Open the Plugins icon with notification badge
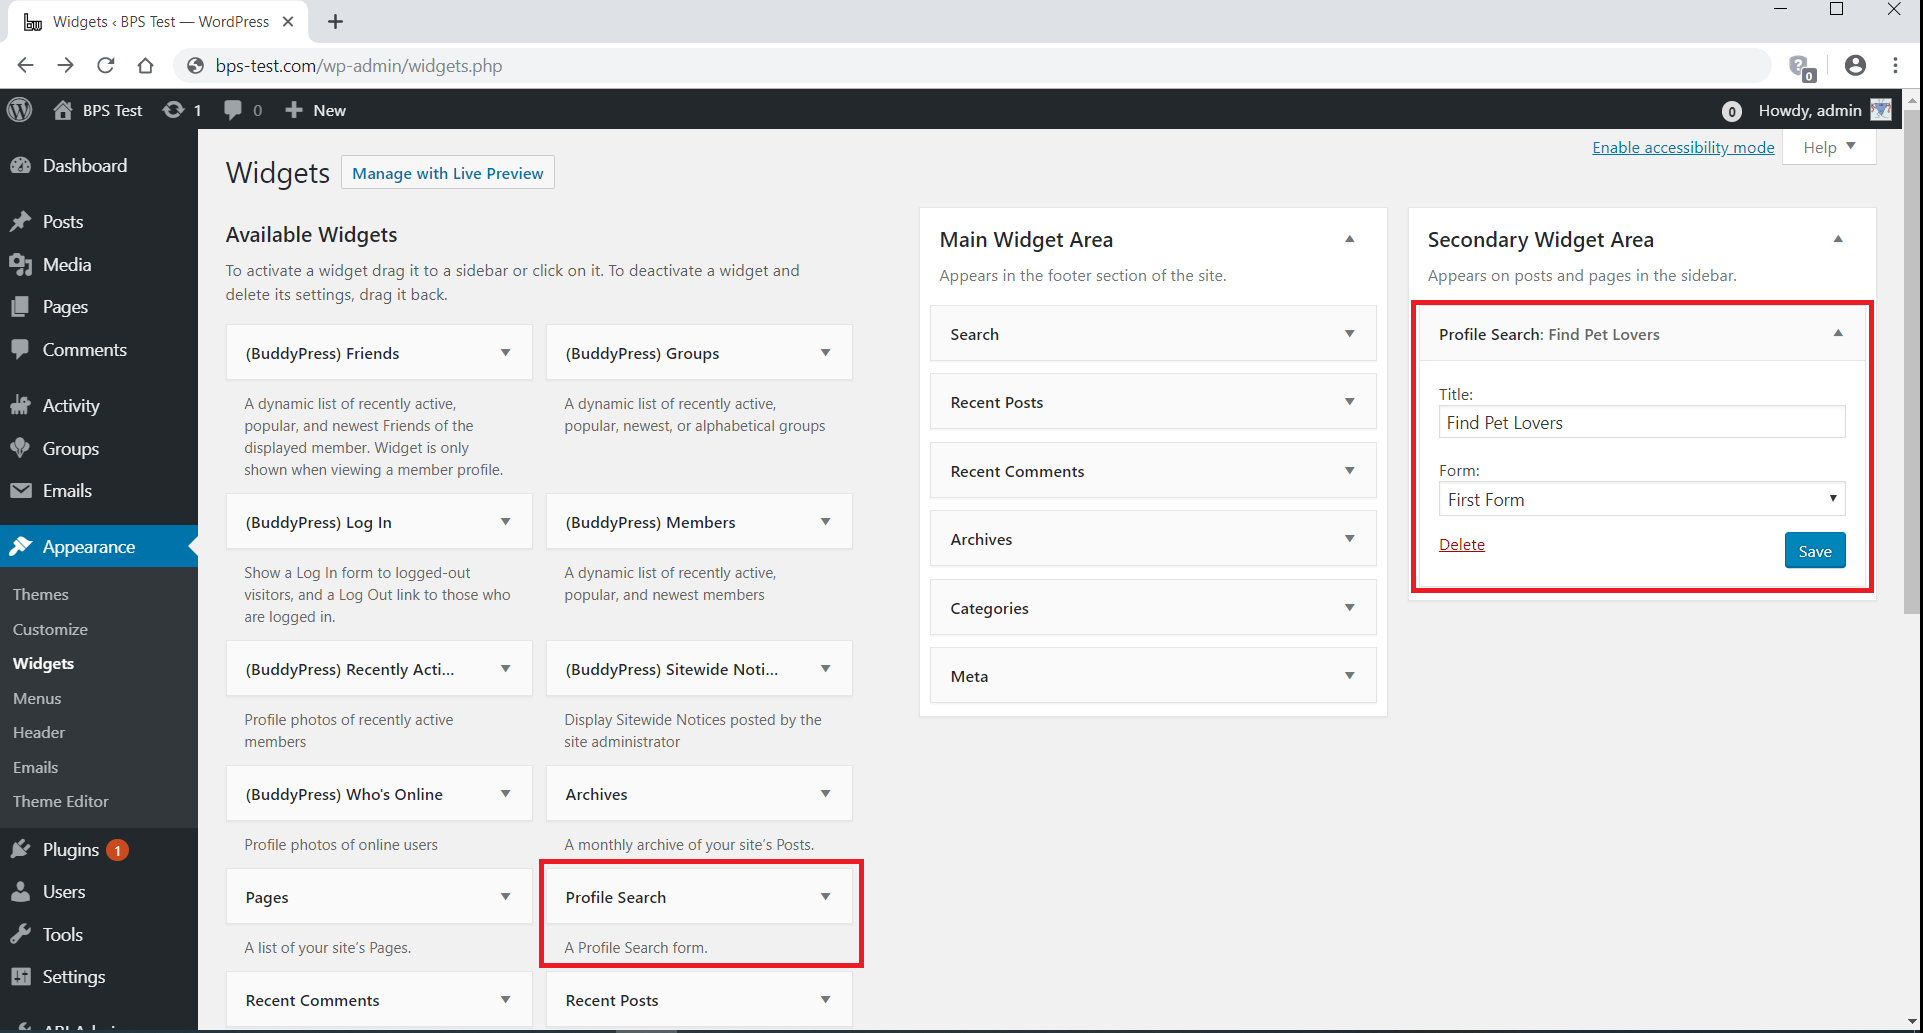 [22, 849]
